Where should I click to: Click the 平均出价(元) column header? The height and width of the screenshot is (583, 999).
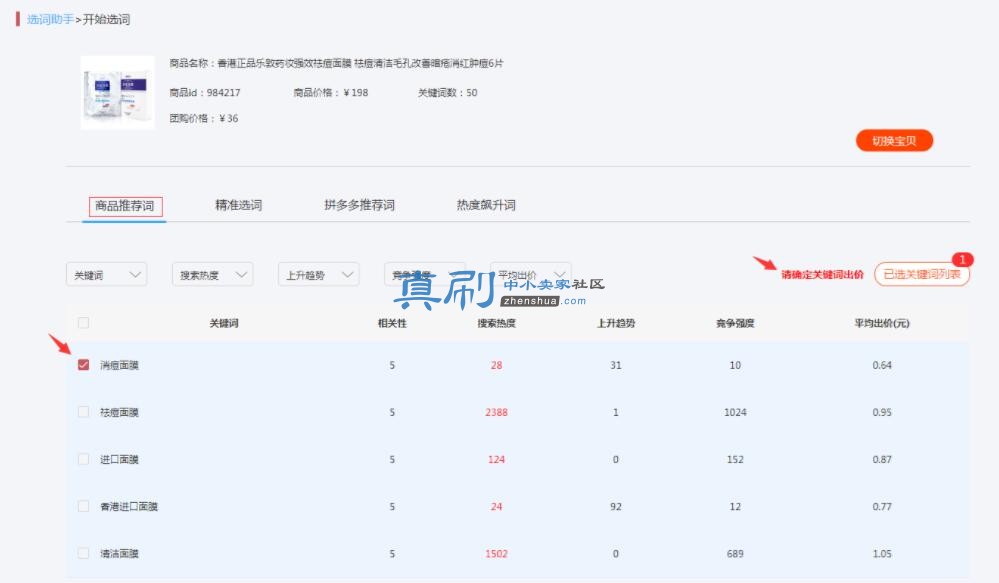pyautogui.click(x=882, y=324)
